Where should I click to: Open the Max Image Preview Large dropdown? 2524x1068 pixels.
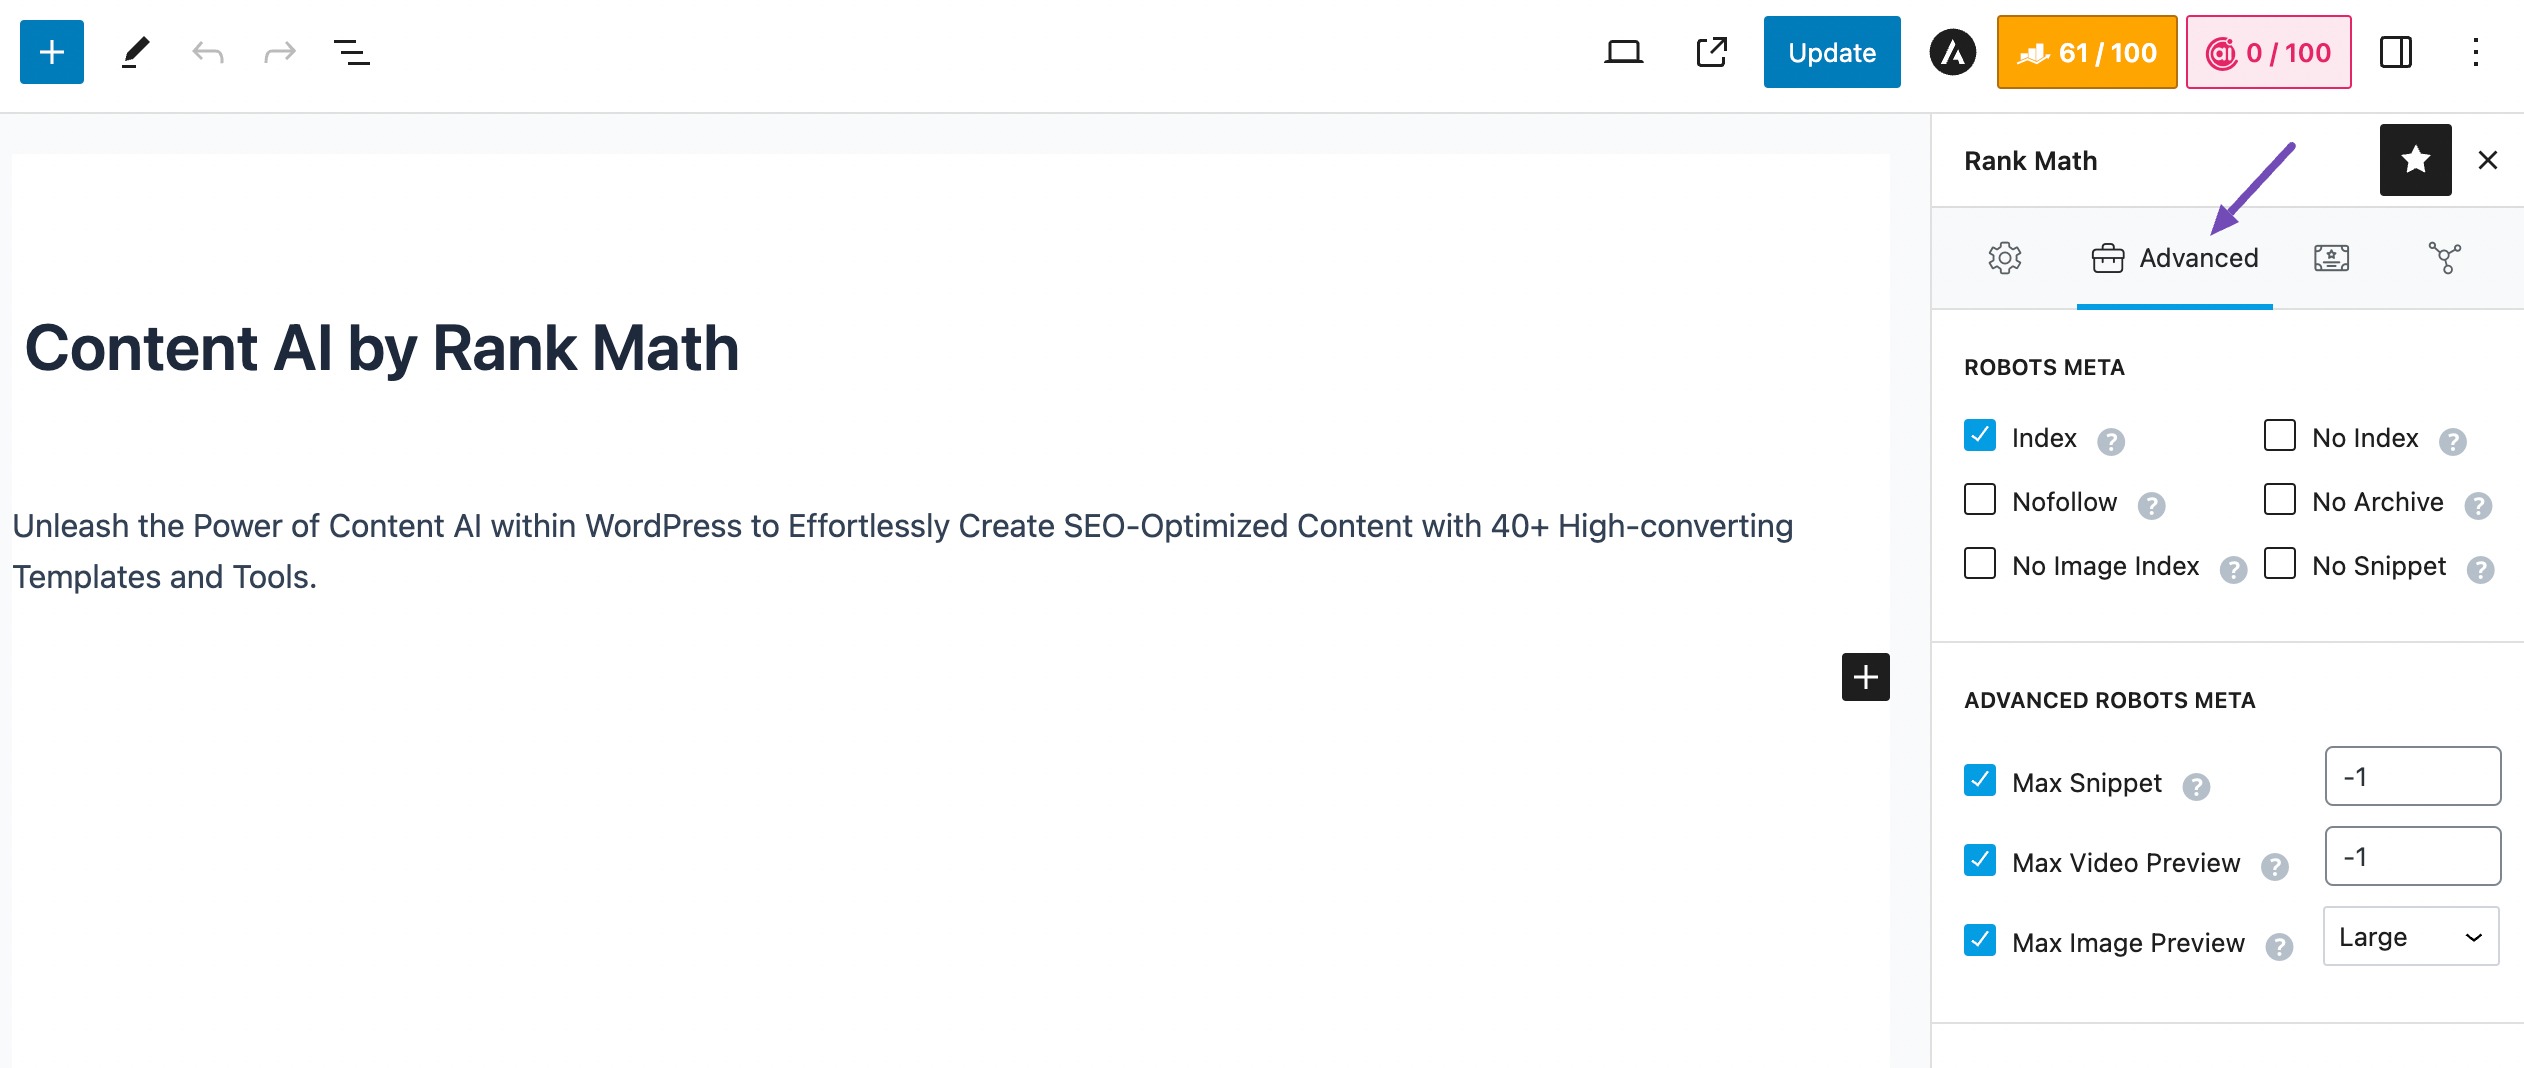2412,936
